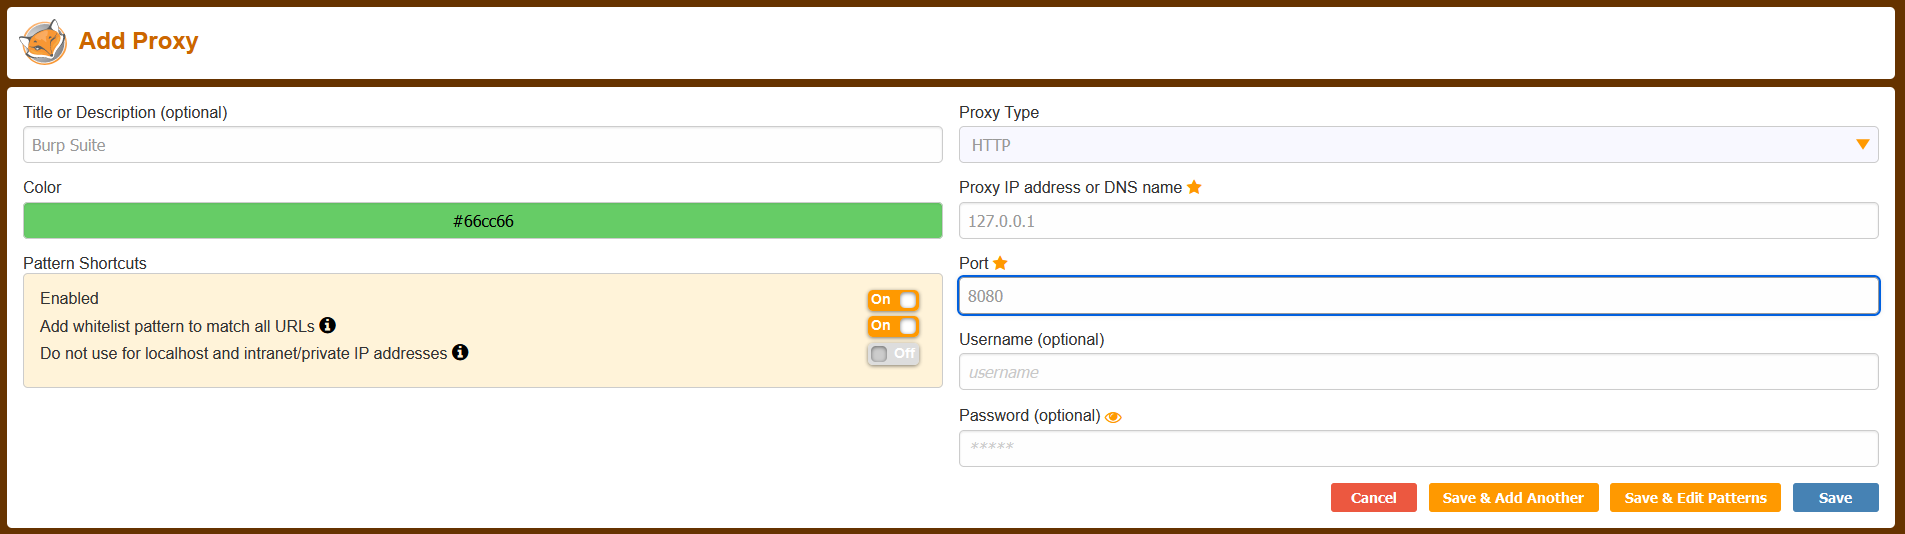This screenshot has height=534, width=1905.
Task: Click the orange arrow of Proxy Type selector
Action: click(1862, 145)
